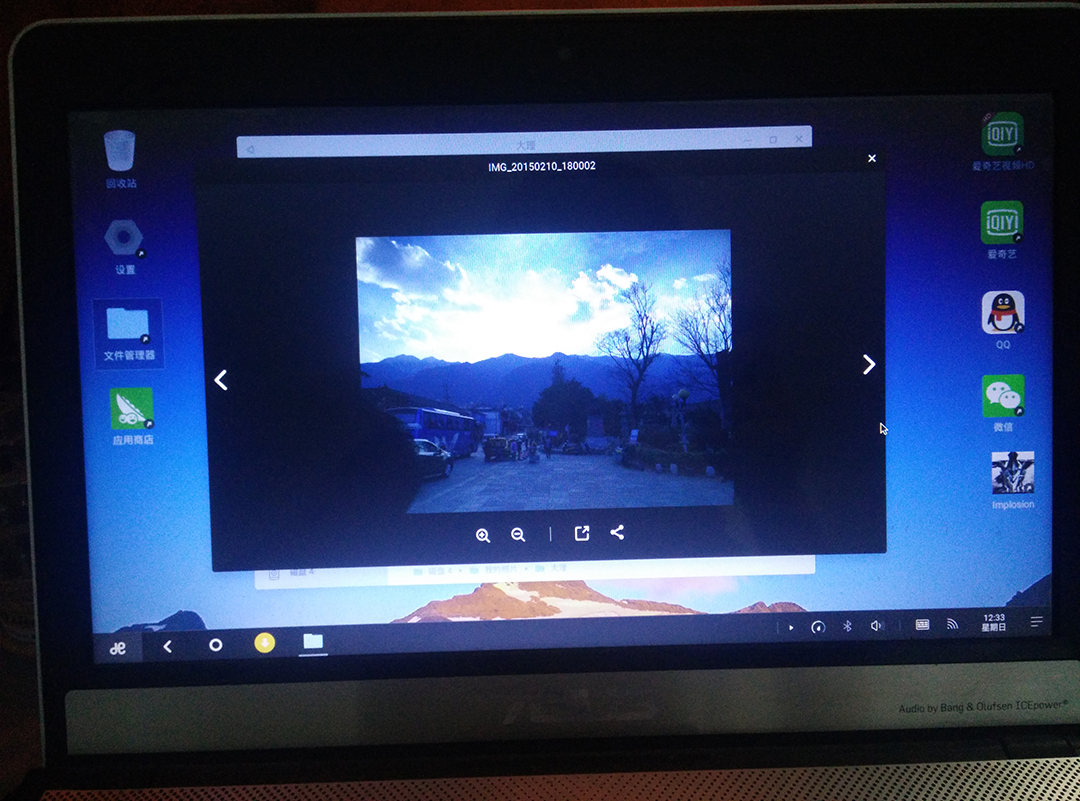
Task: Open the speedometer tray icon
Action: point(818,627)
